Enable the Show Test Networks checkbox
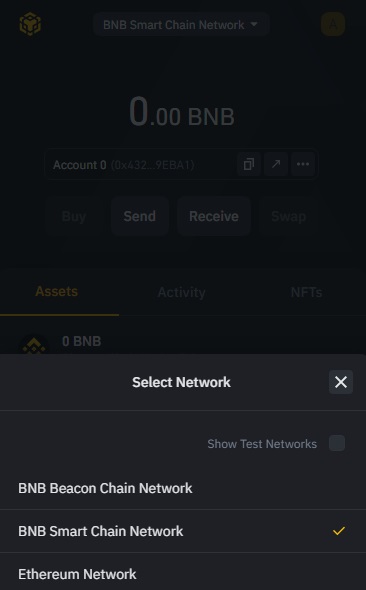Image resolution: width=366 pixels, height=590 pixels. pos(337,443)
